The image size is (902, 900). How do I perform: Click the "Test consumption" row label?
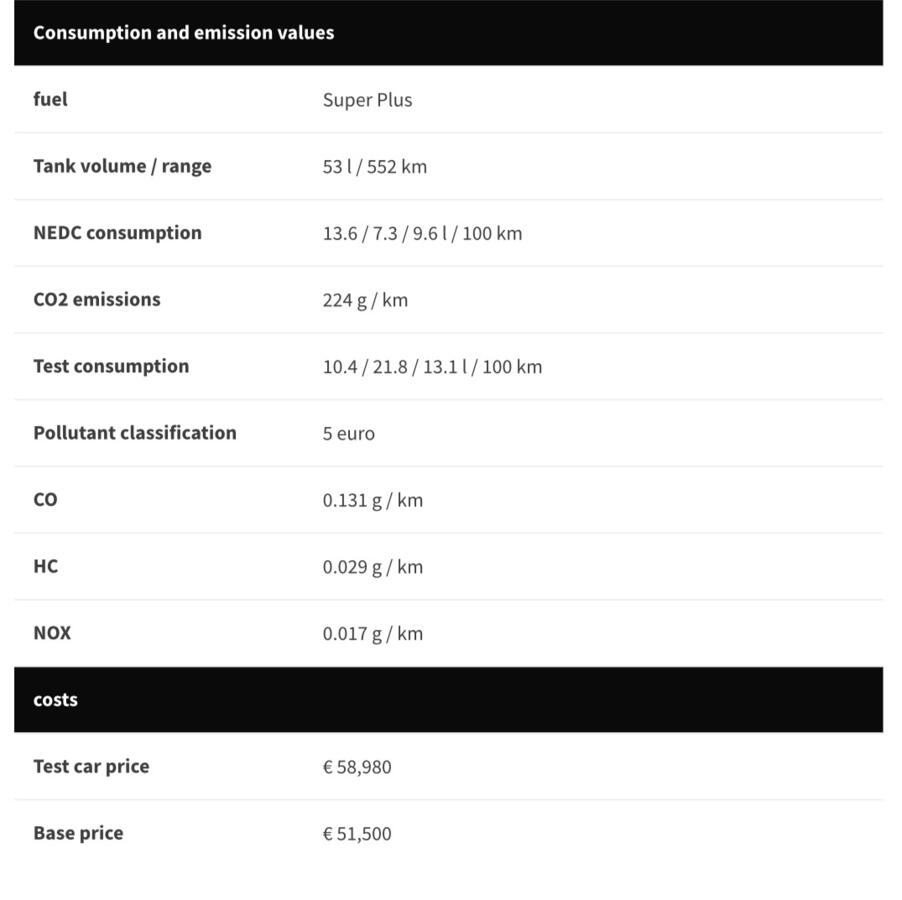111,366
